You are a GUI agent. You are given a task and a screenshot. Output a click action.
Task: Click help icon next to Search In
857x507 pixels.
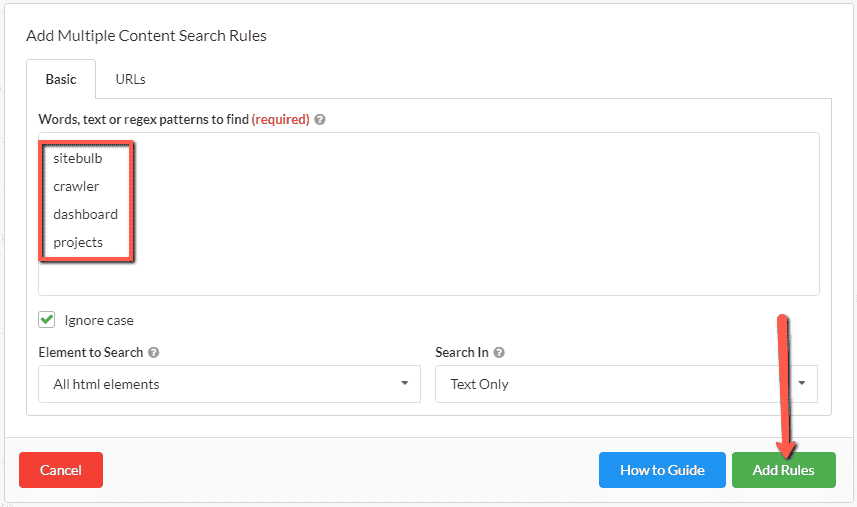click(x=499, y=352)
